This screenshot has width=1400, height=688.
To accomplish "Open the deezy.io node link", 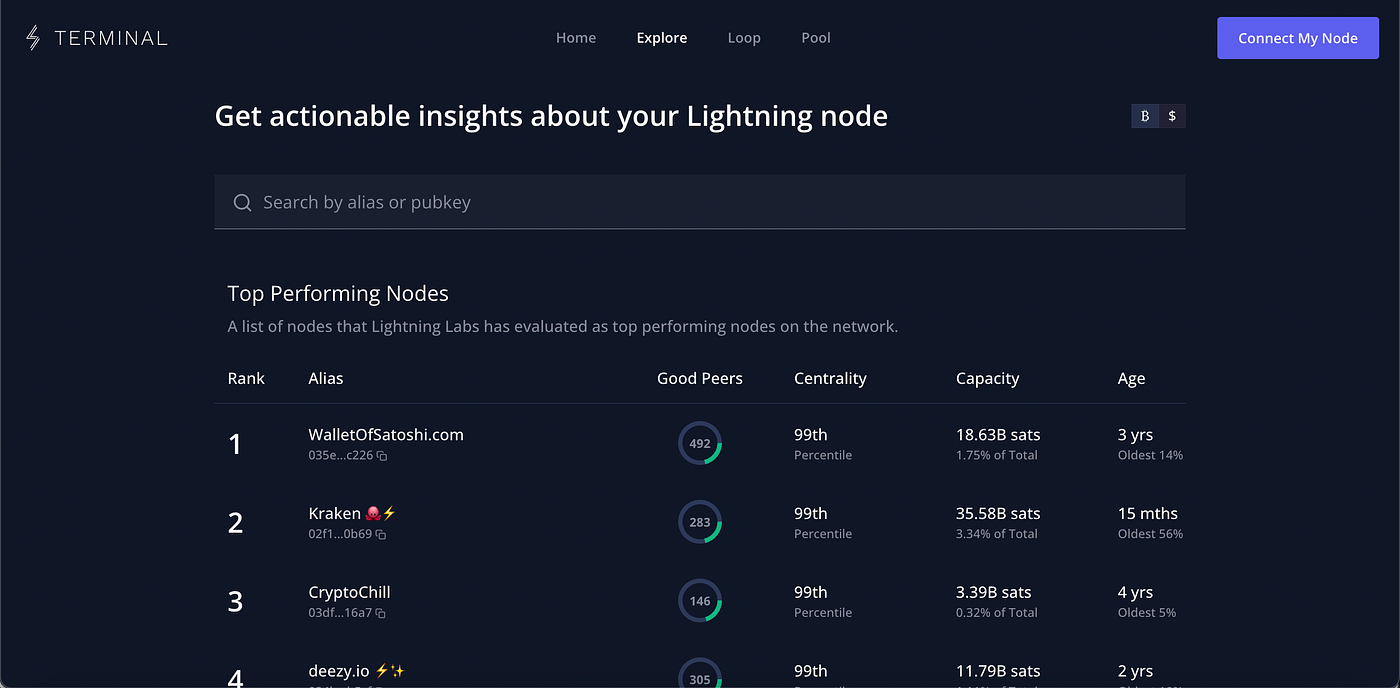I will click(356, 671).
